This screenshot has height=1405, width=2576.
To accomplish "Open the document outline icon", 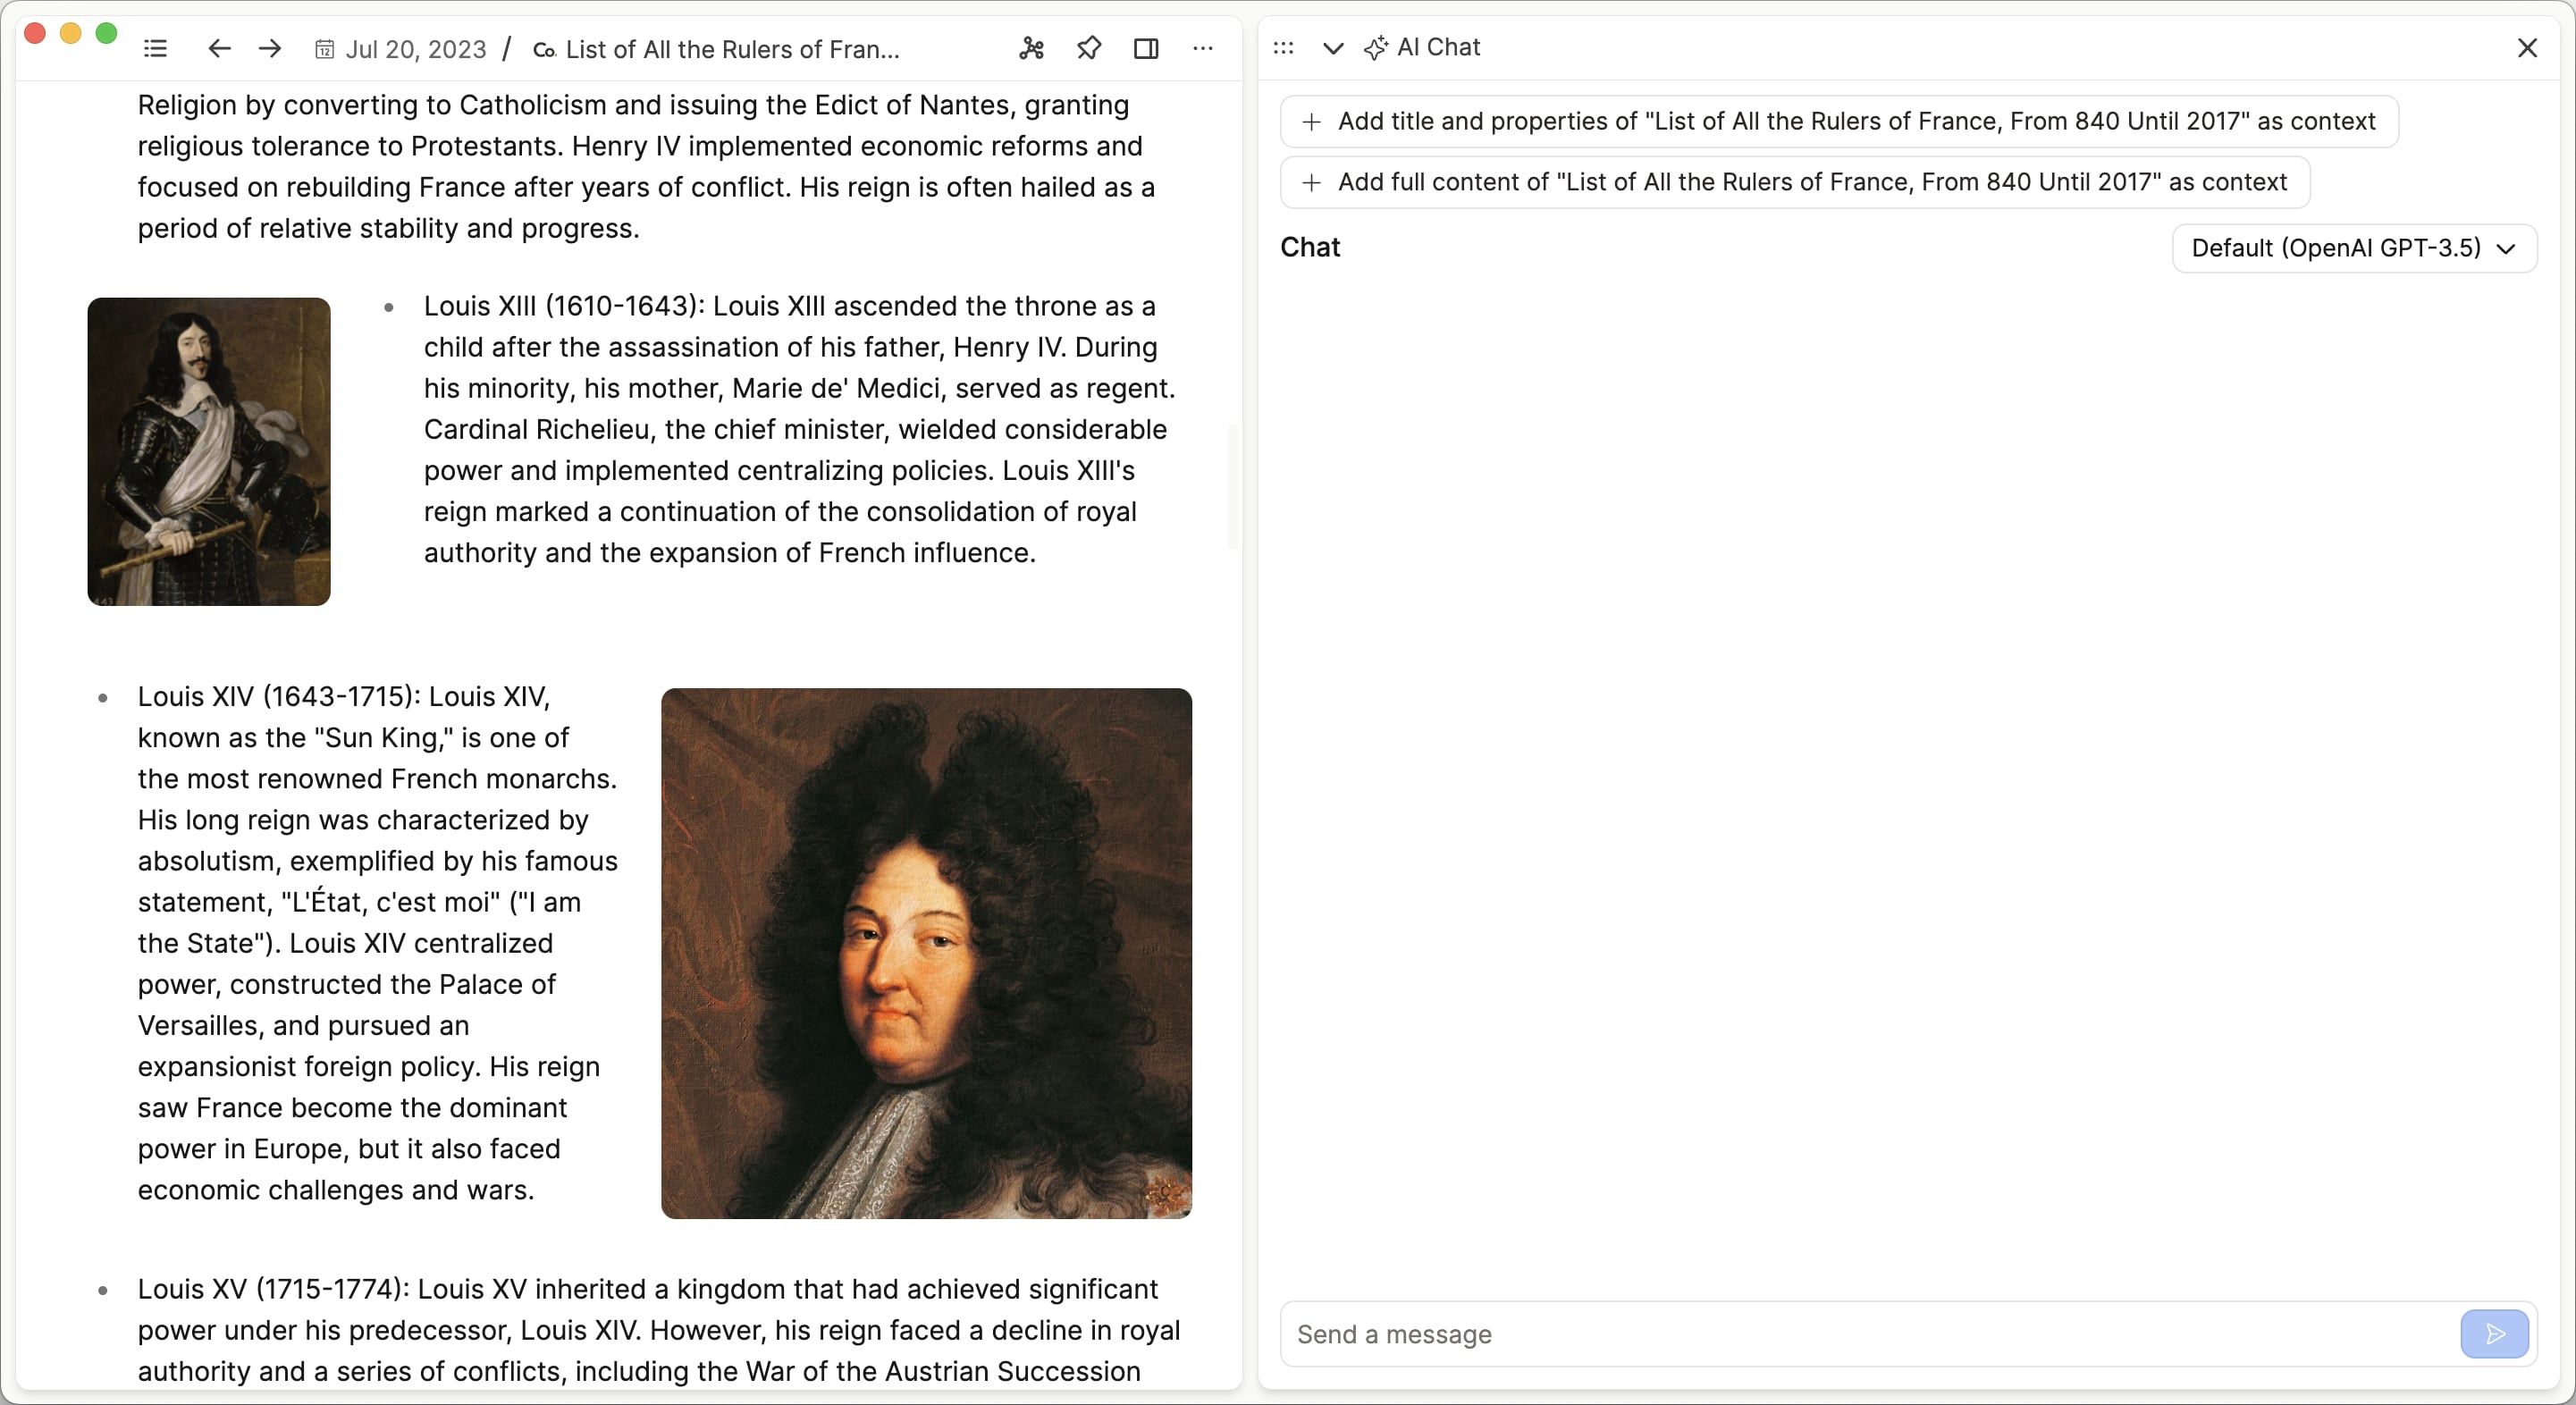I will (155, 47).
